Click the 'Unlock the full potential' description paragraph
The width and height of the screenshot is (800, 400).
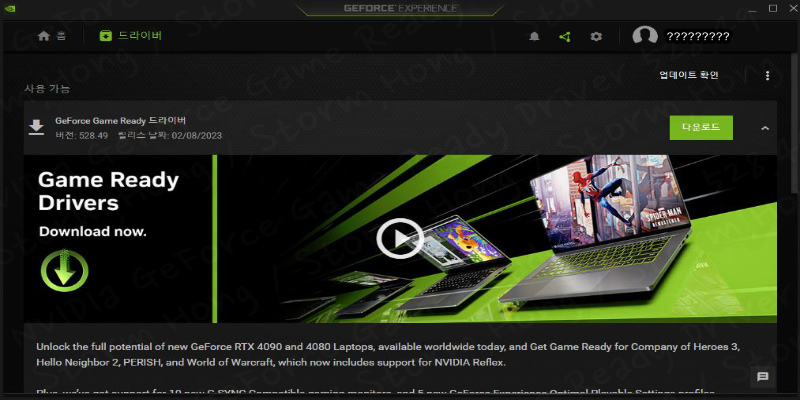[x=387, y=355]
